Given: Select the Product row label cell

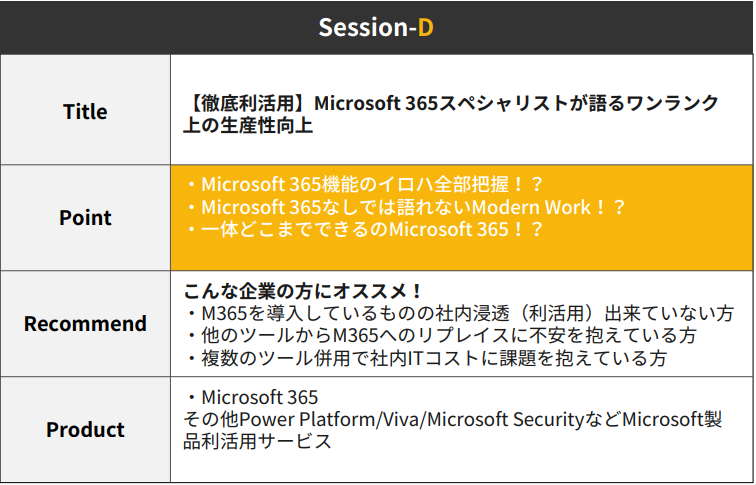Looking at the screenshot, I should 85,430.
